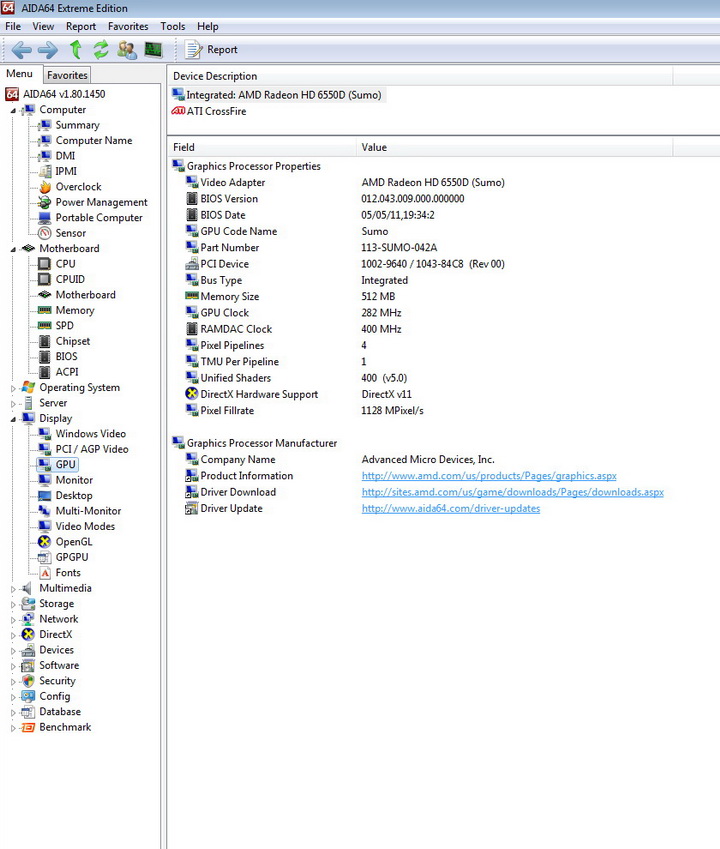This screenshot has height=849, width=720.
Task: Expand the Server tree node
Action: pos(13,403)
